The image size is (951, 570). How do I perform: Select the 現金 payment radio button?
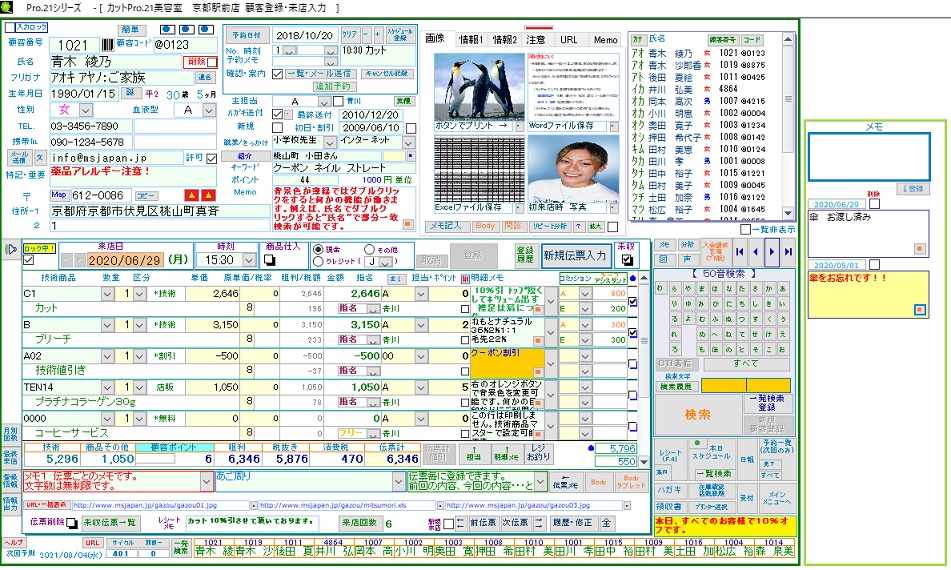[318, 249]
